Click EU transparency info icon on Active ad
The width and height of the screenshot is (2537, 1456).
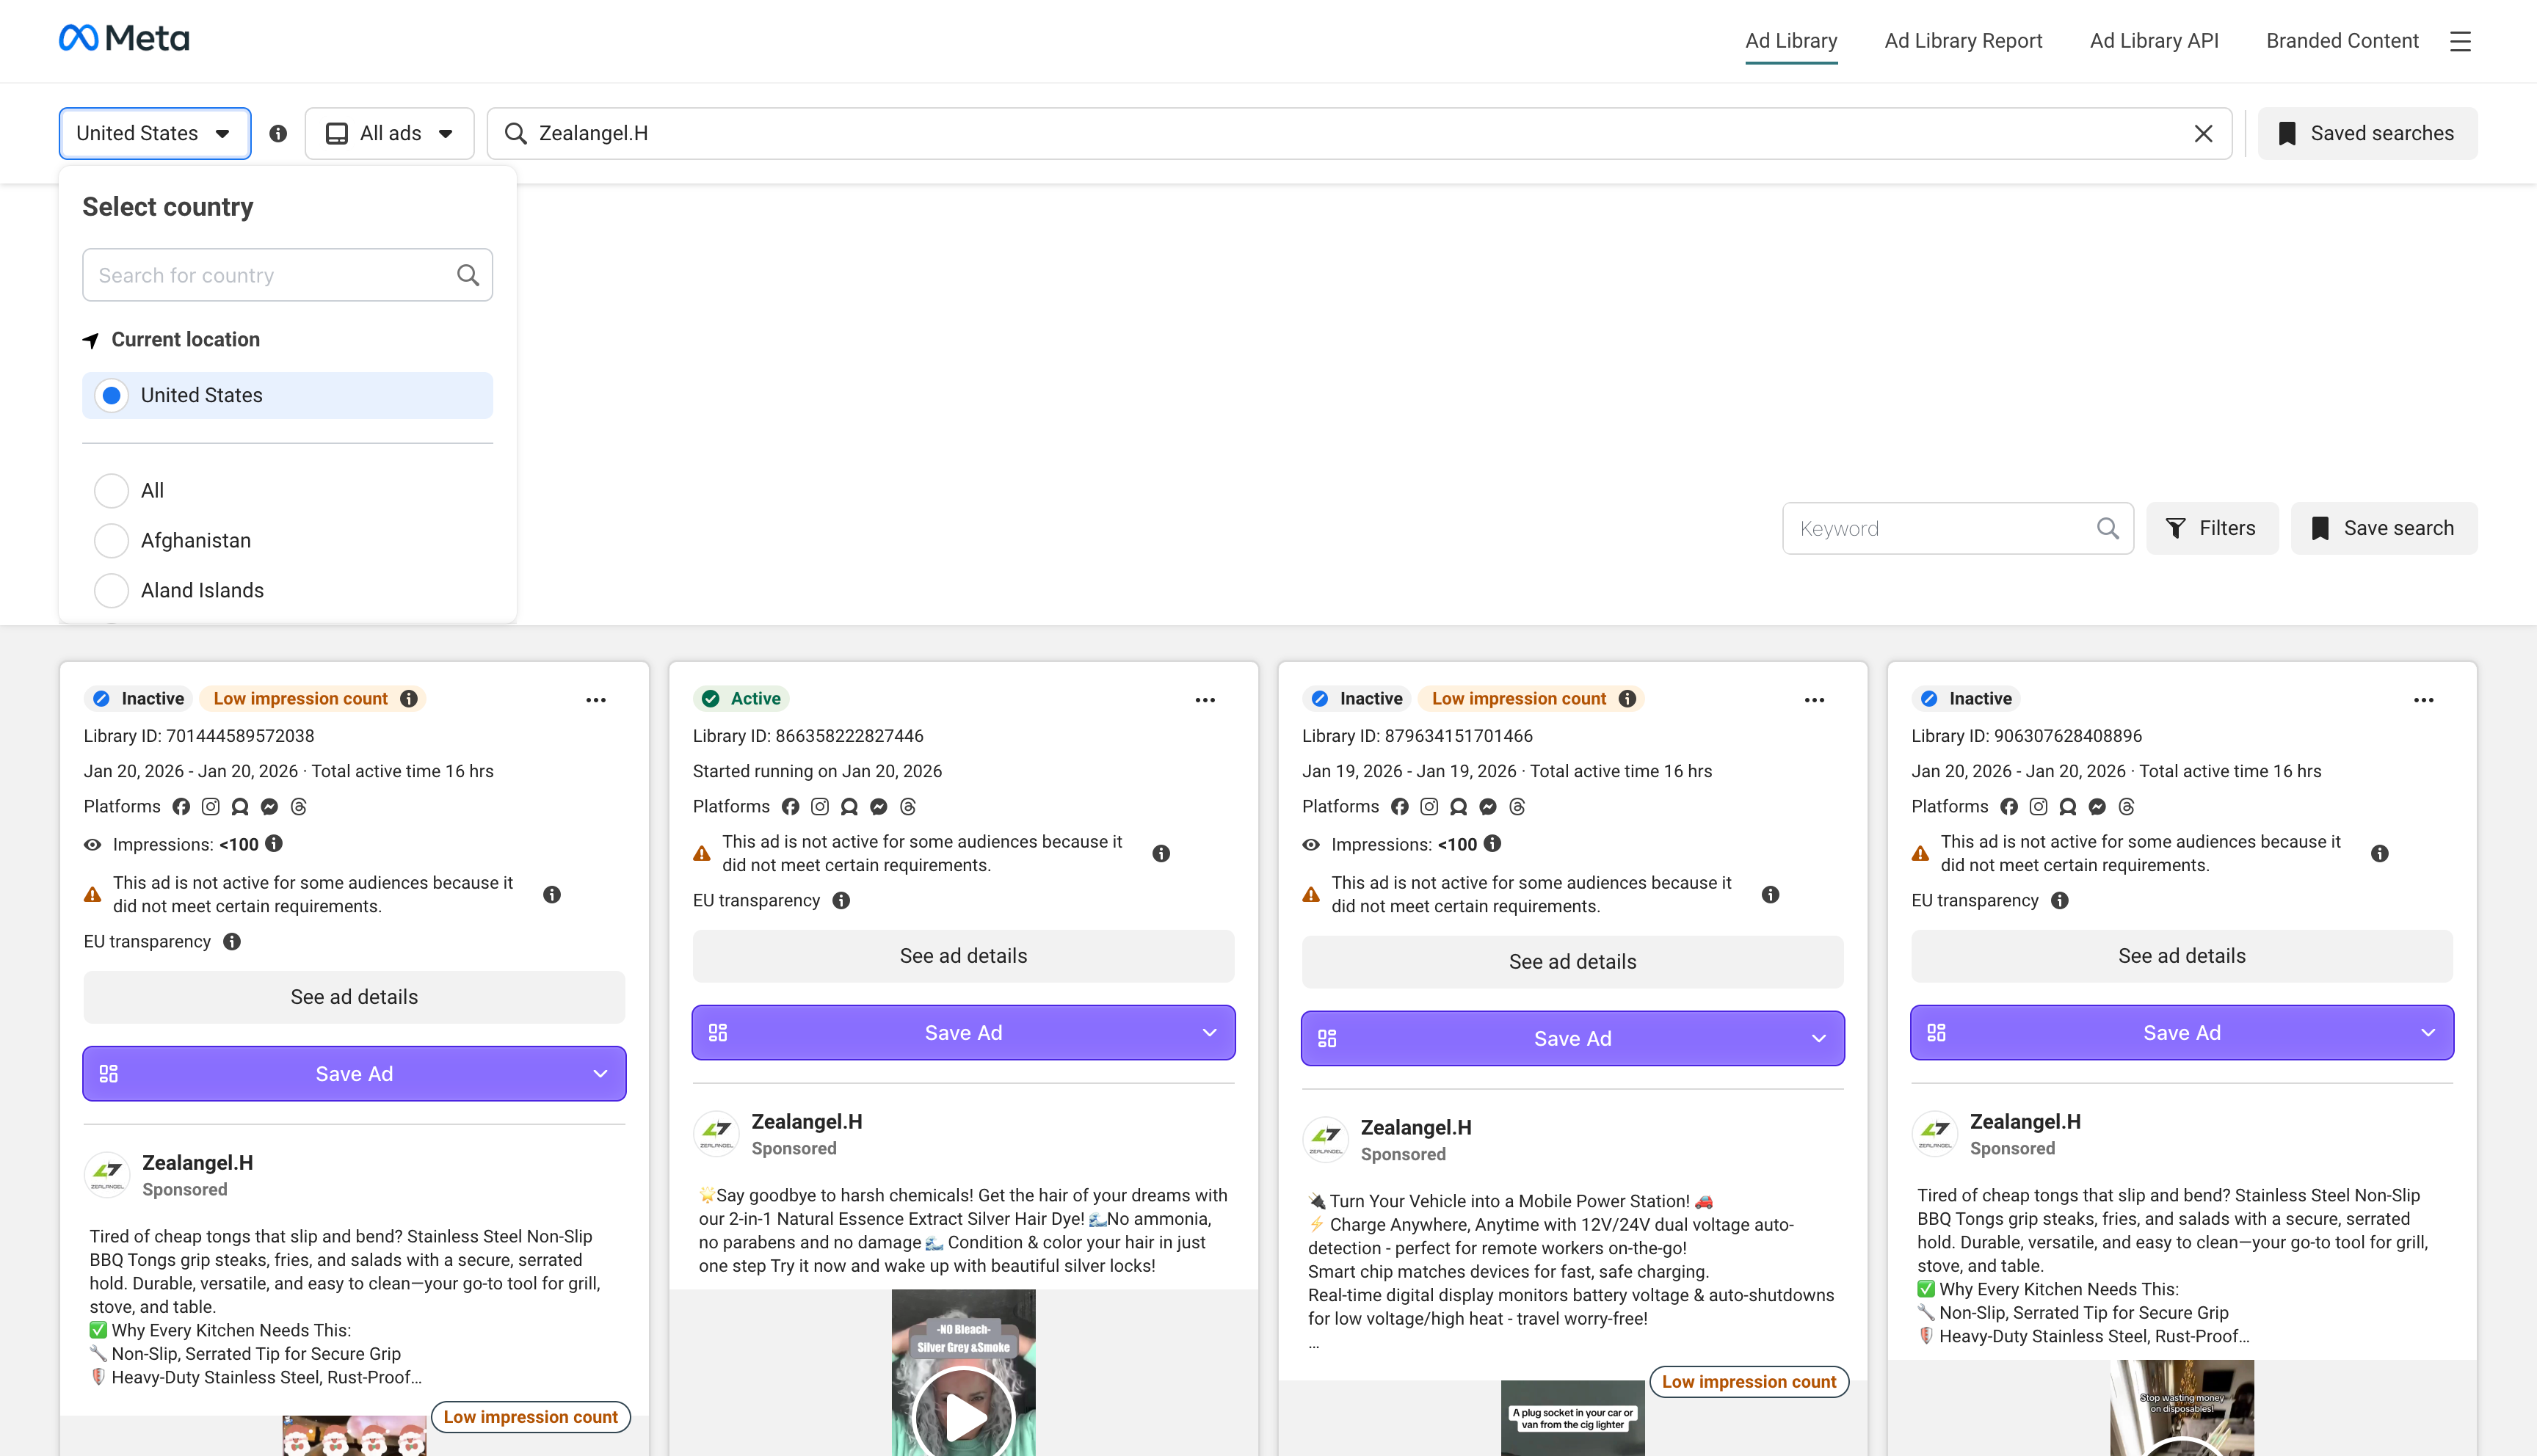[x=841, y=900]
